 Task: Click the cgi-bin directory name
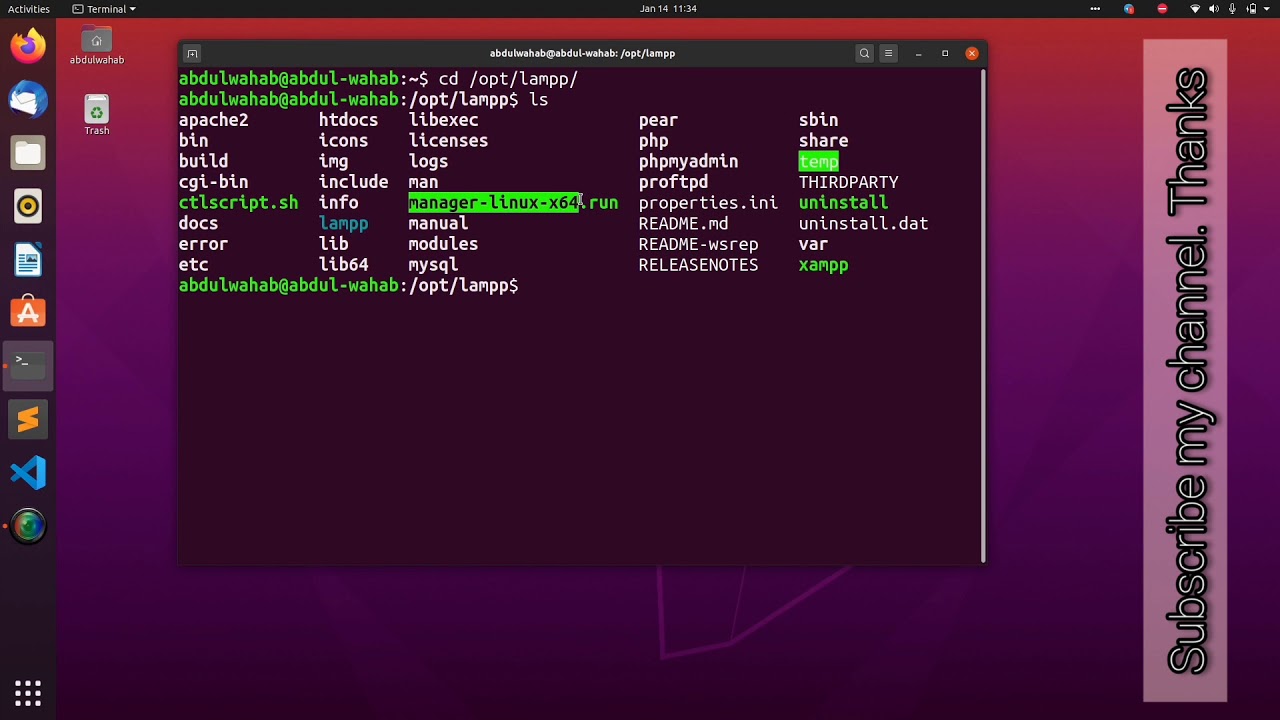point(213,182)
